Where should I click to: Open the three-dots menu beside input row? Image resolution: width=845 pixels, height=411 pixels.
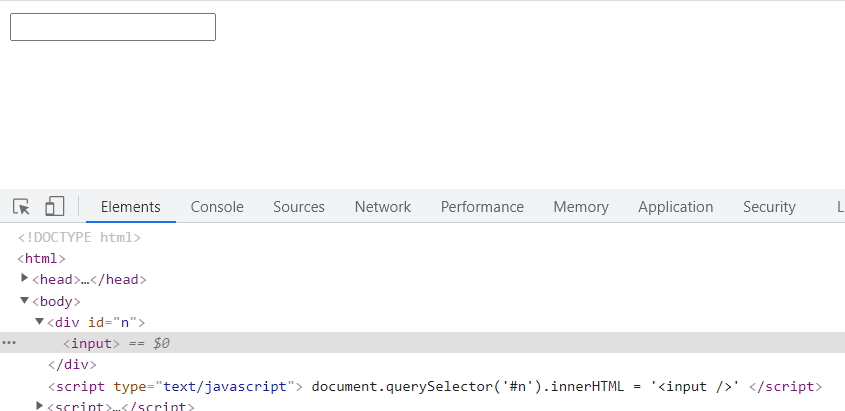tap(9, 343)
